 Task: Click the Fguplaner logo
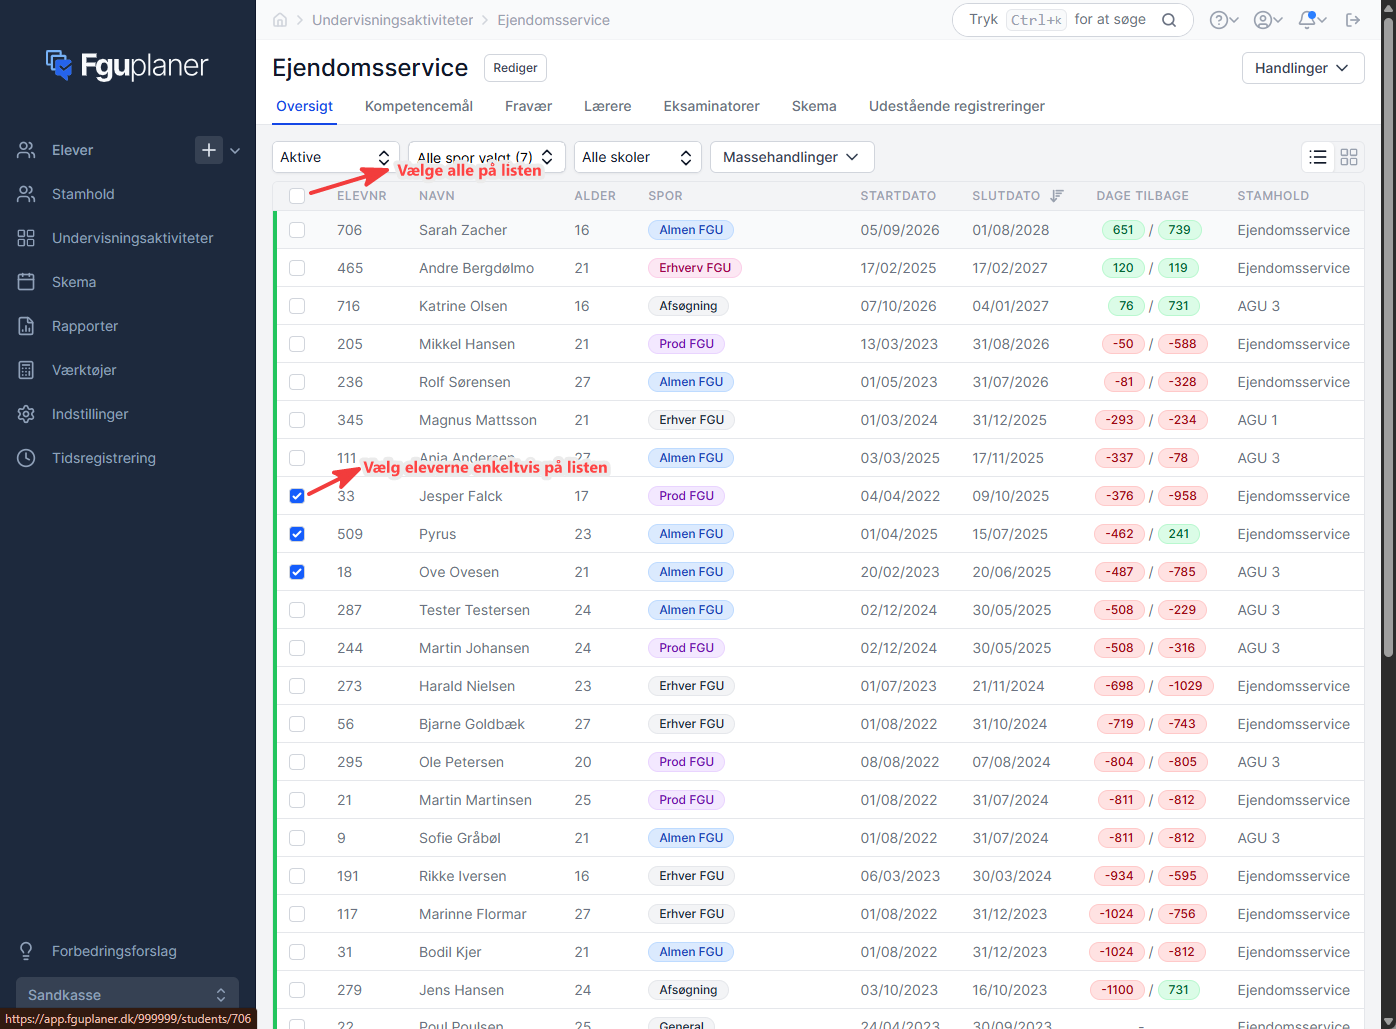(x=127, y=66)
